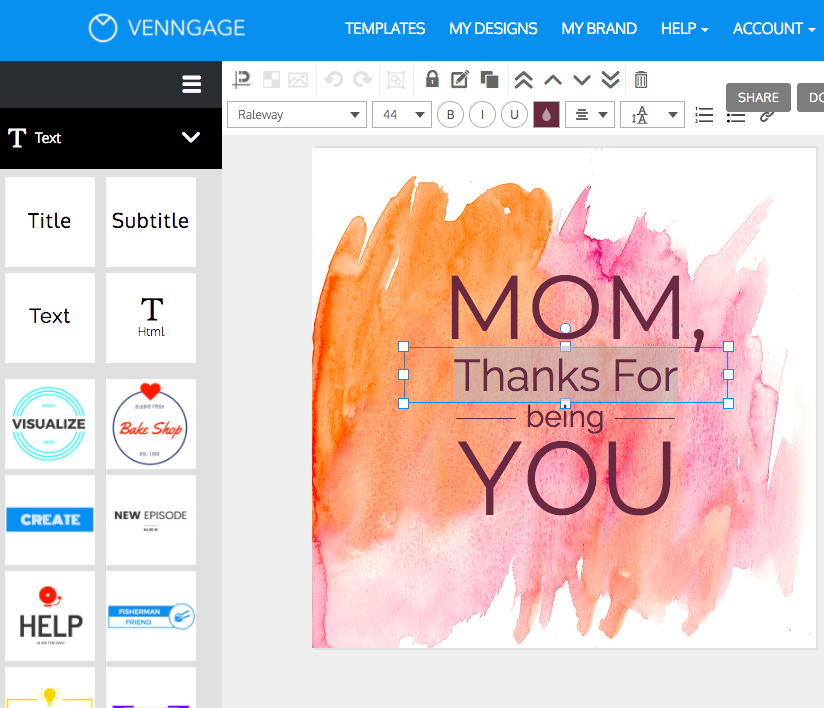Open the text alignment dropdown
This screenshot has width=824, height=708.
[x=590, y=115]
